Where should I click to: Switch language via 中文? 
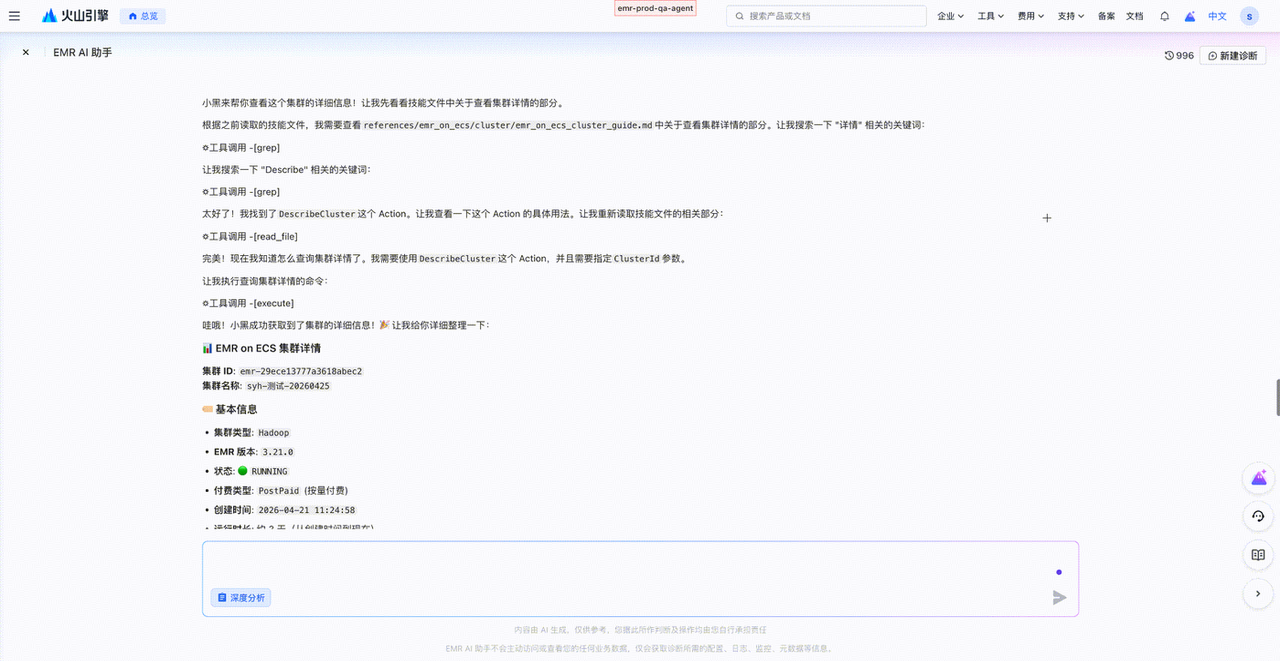pyautogui.click(x=1217, y=16)
